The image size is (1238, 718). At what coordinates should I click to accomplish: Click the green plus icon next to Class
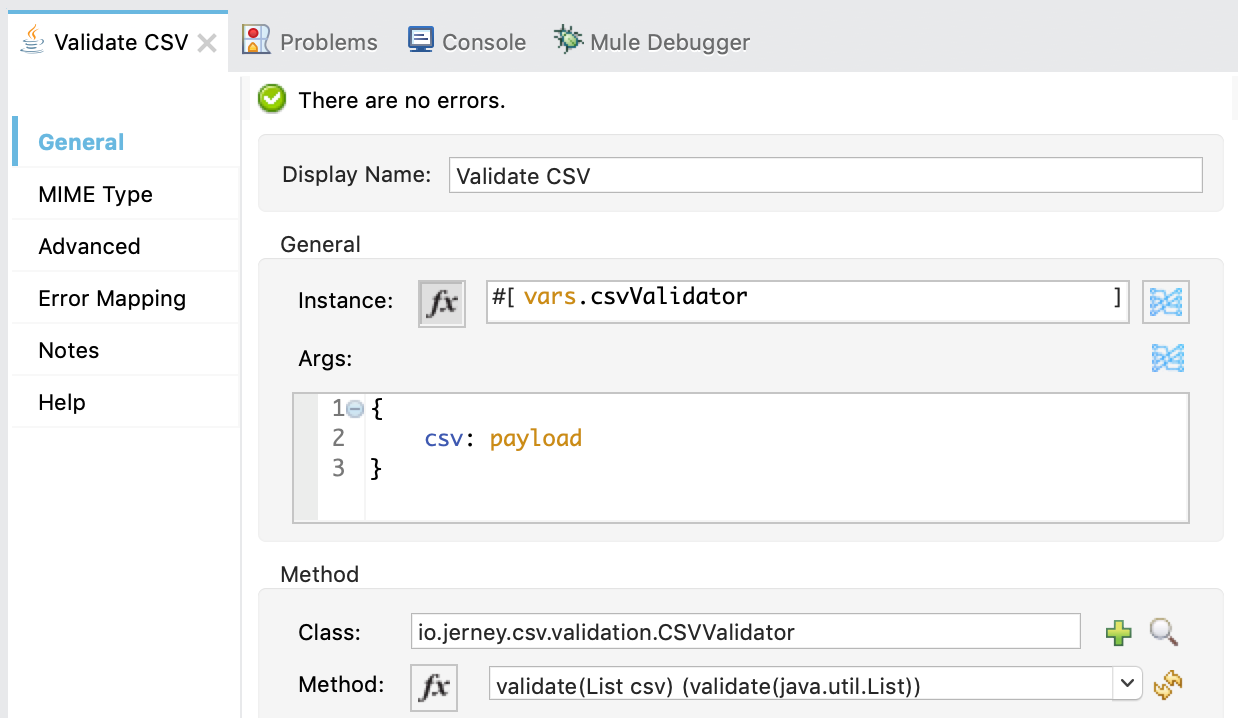[x=1118, y=632]
